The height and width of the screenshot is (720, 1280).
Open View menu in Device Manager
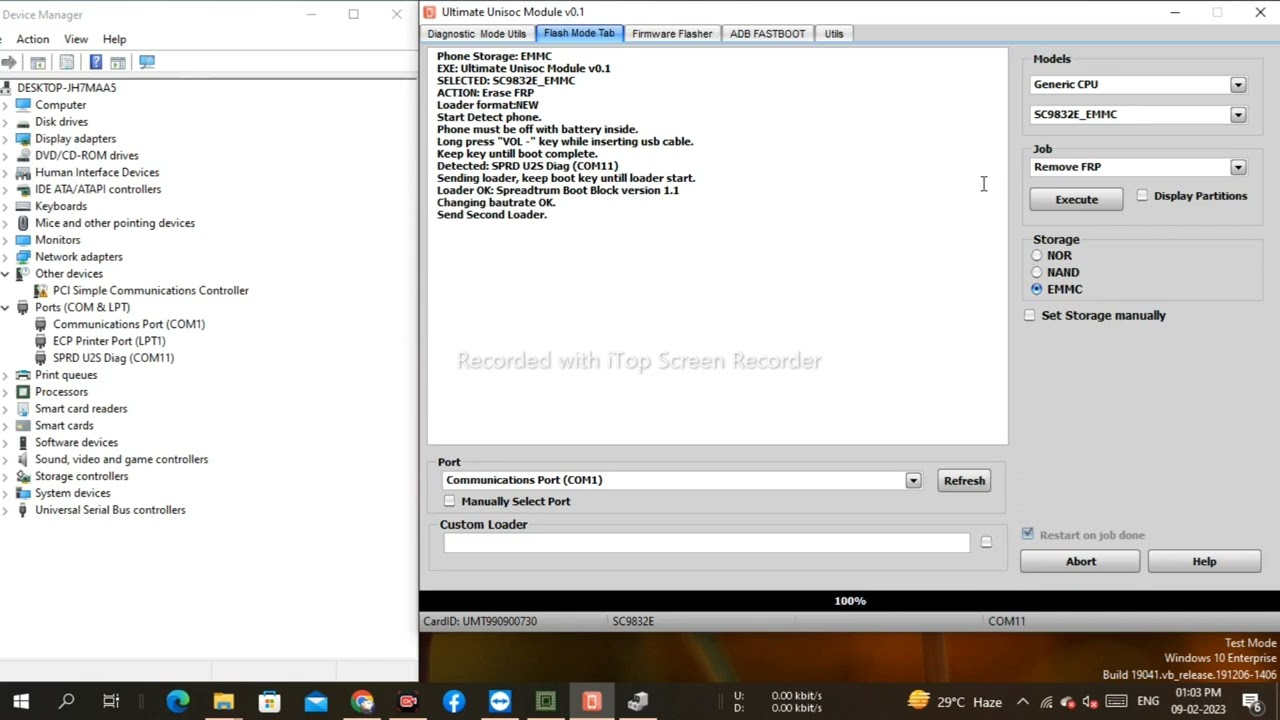click(x=76, y=39)
